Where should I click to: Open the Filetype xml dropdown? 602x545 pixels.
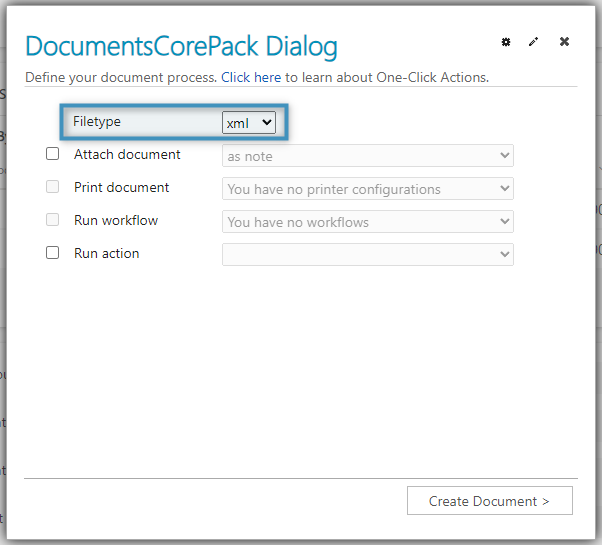(x=249, y=123)
